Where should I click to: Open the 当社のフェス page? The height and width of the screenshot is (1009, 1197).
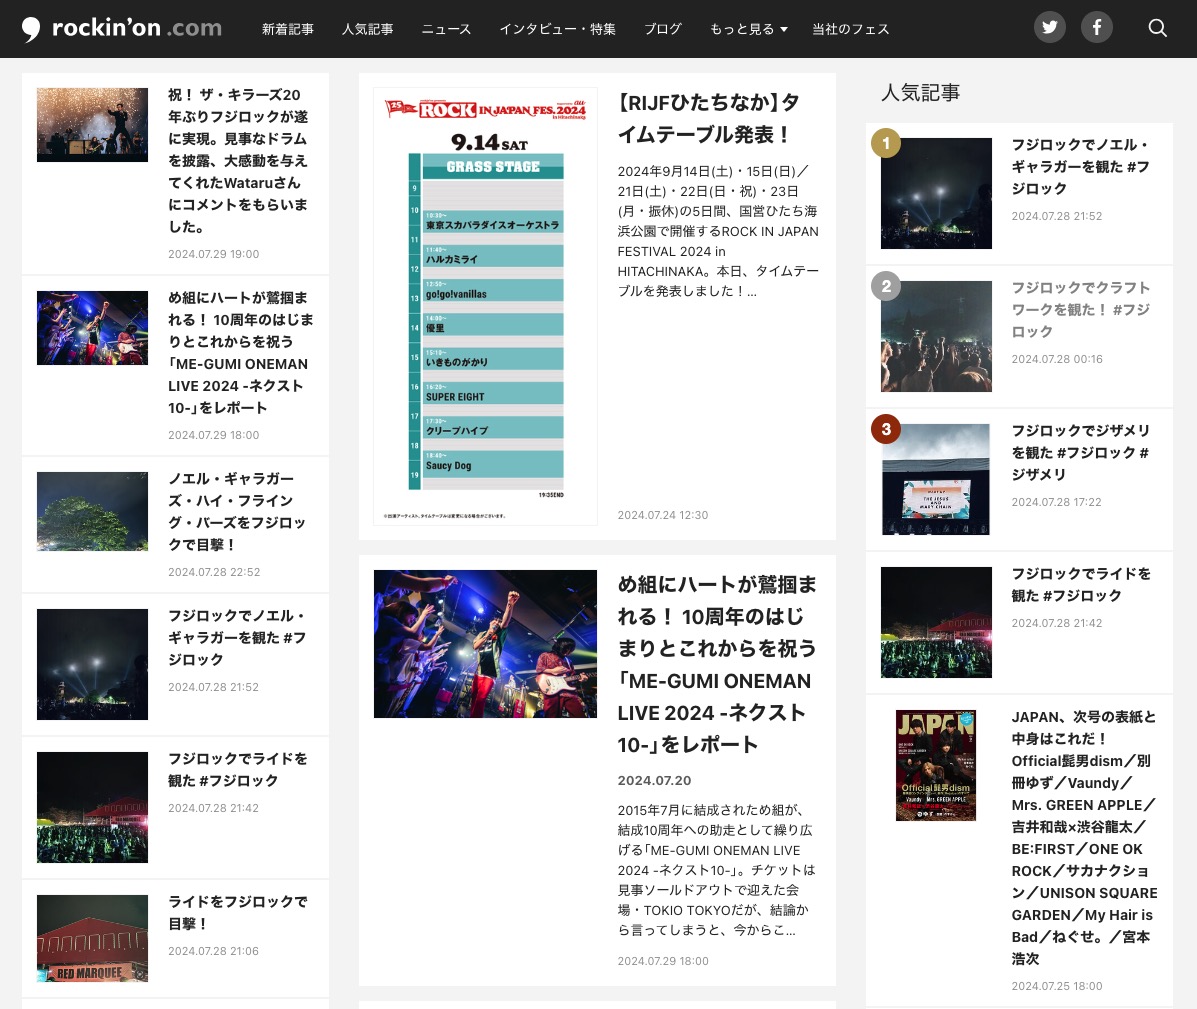click(851, 29)
